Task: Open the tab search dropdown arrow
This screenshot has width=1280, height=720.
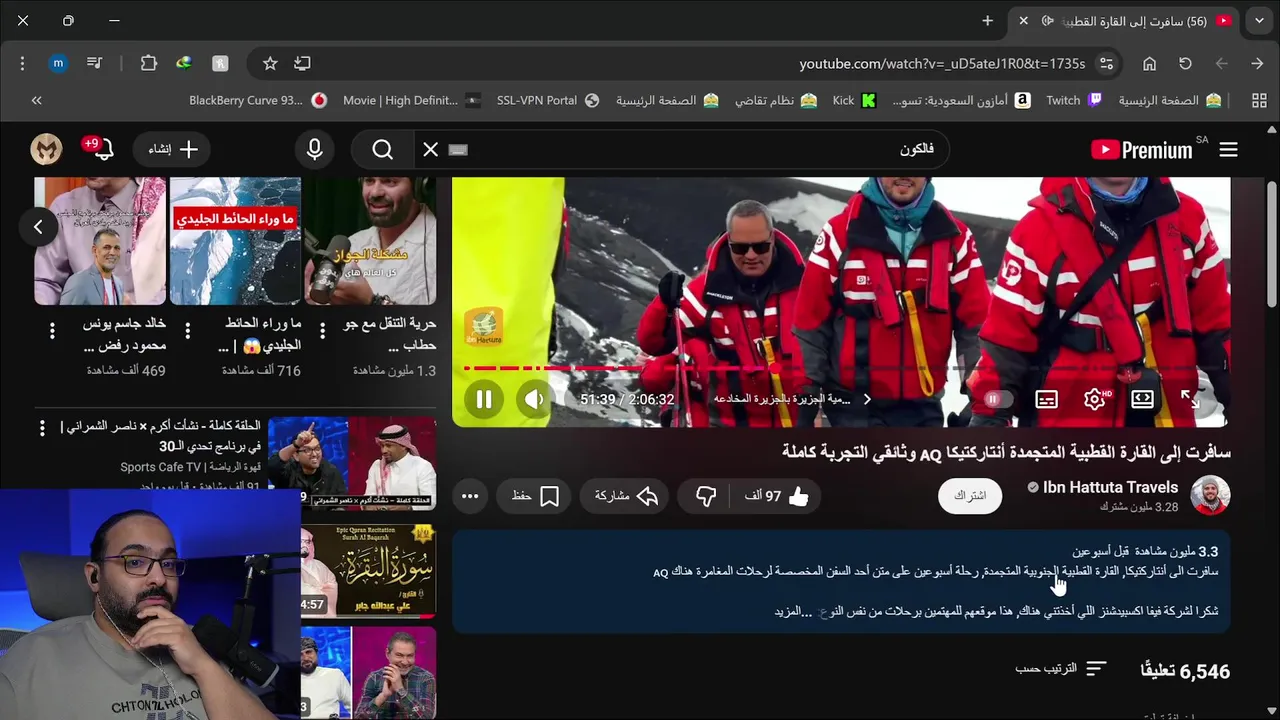Action: pos(1259,20)
